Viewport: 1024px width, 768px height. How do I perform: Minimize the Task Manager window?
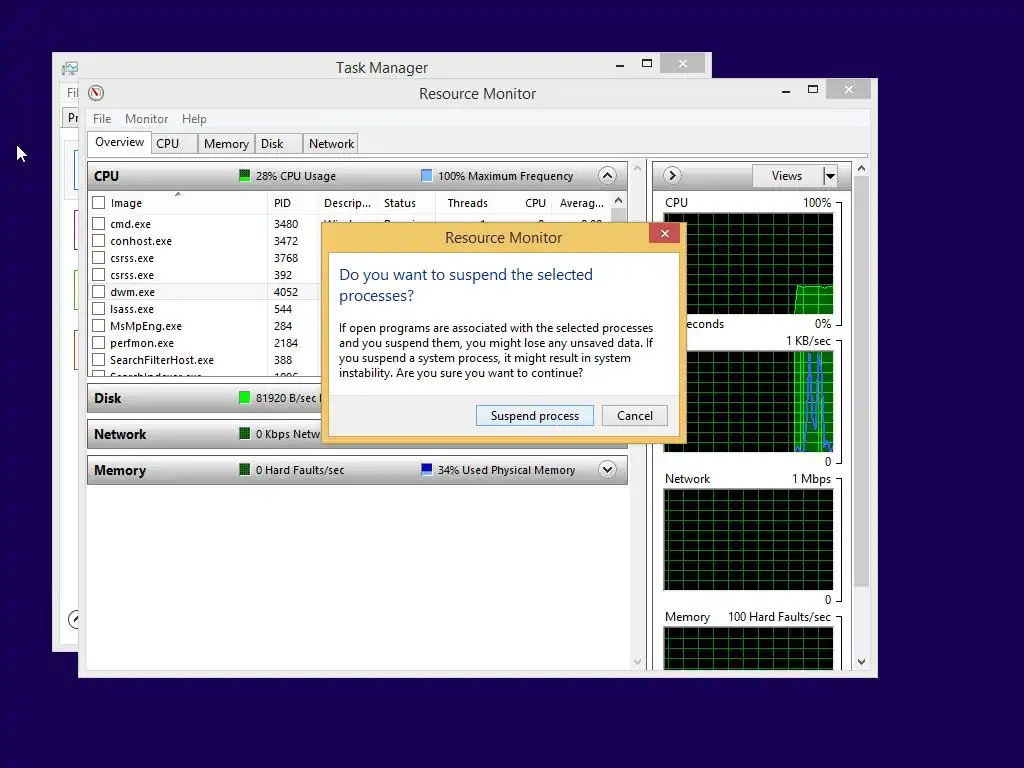coord(620,65)
